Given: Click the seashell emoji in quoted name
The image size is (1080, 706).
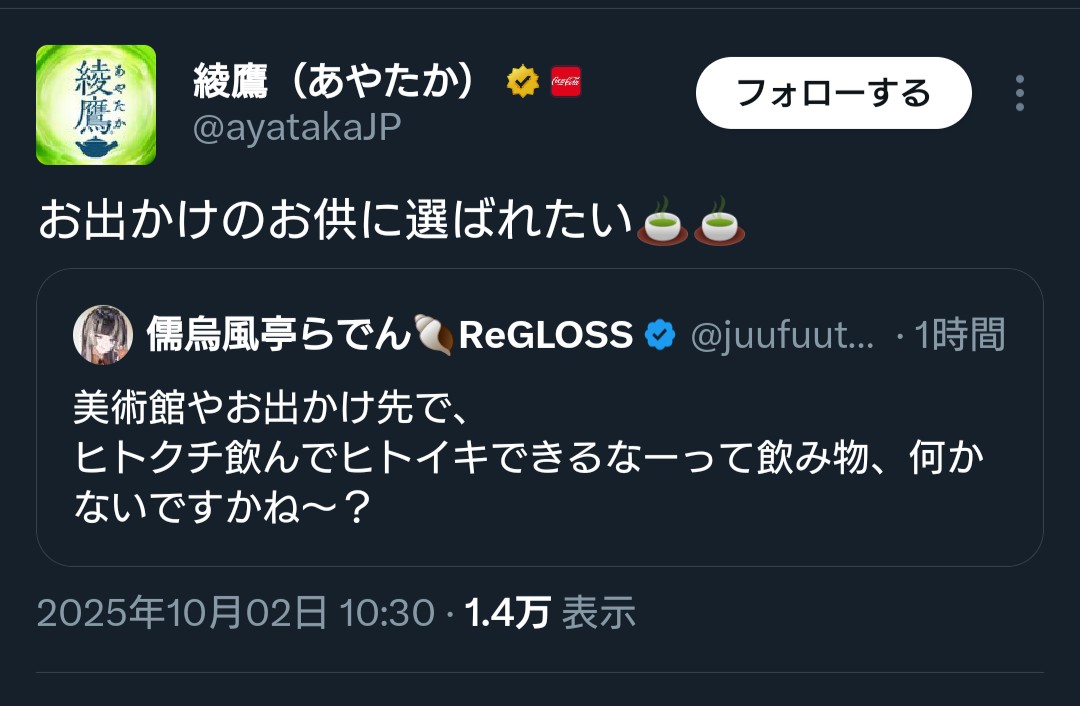Looking at the screenshot, I should pos(434,335).
